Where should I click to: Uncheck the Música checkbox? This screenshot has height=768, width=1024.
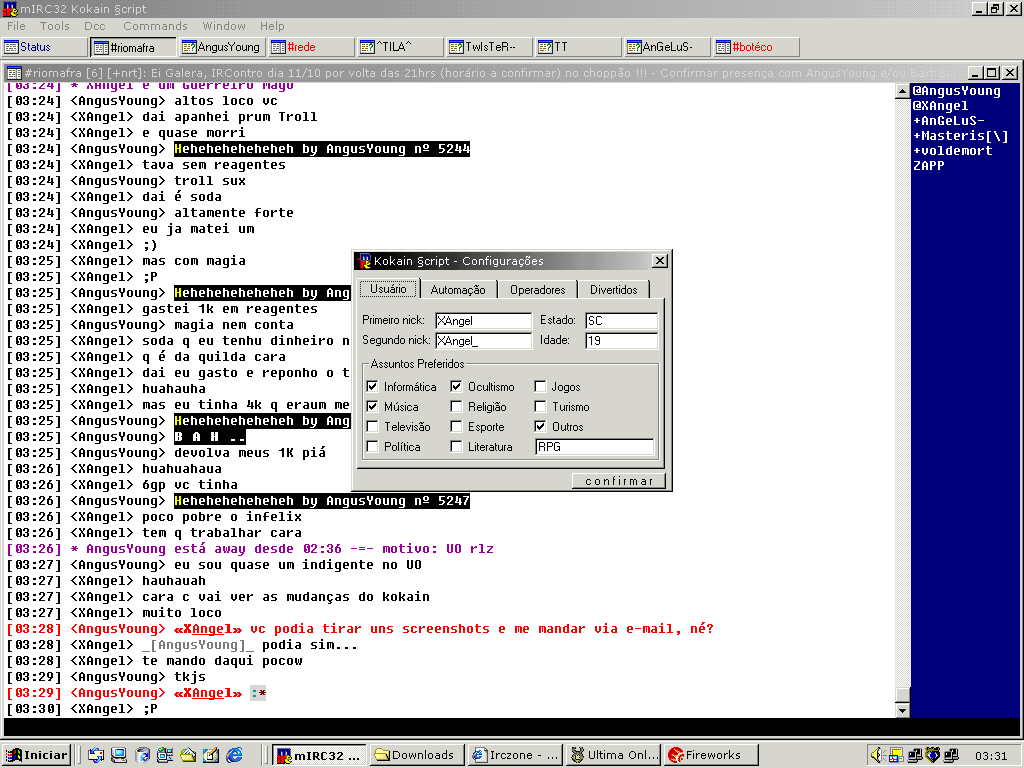372,407
